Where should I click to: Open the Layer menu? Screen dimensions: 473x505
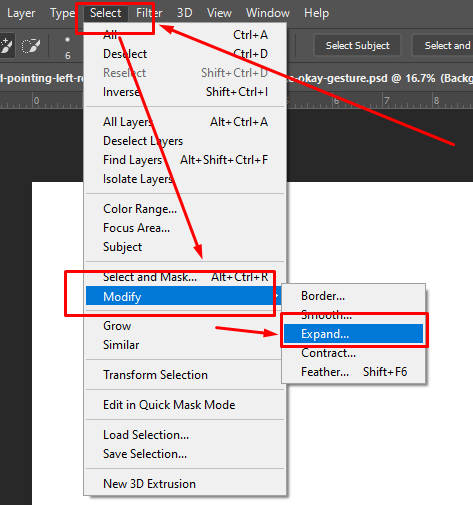coord(21,13)
